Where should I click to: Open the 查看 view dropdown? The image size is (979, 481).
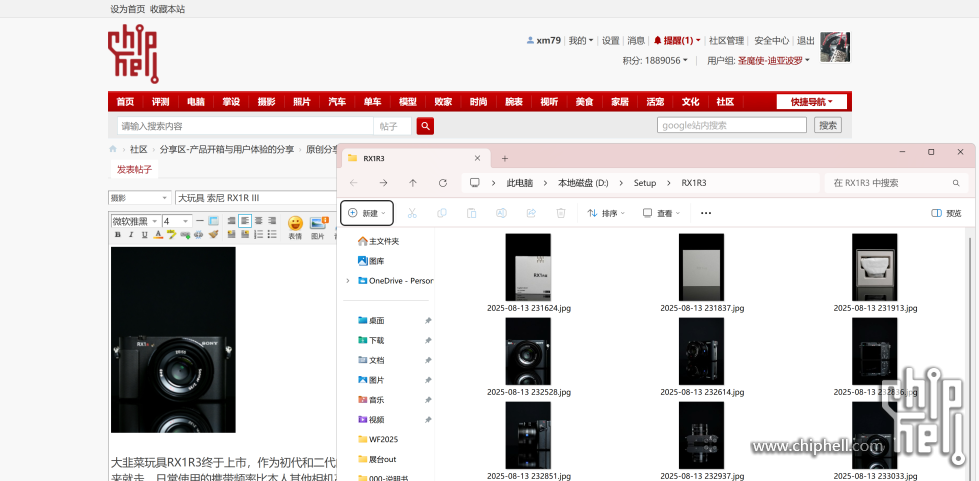point(661,213)
